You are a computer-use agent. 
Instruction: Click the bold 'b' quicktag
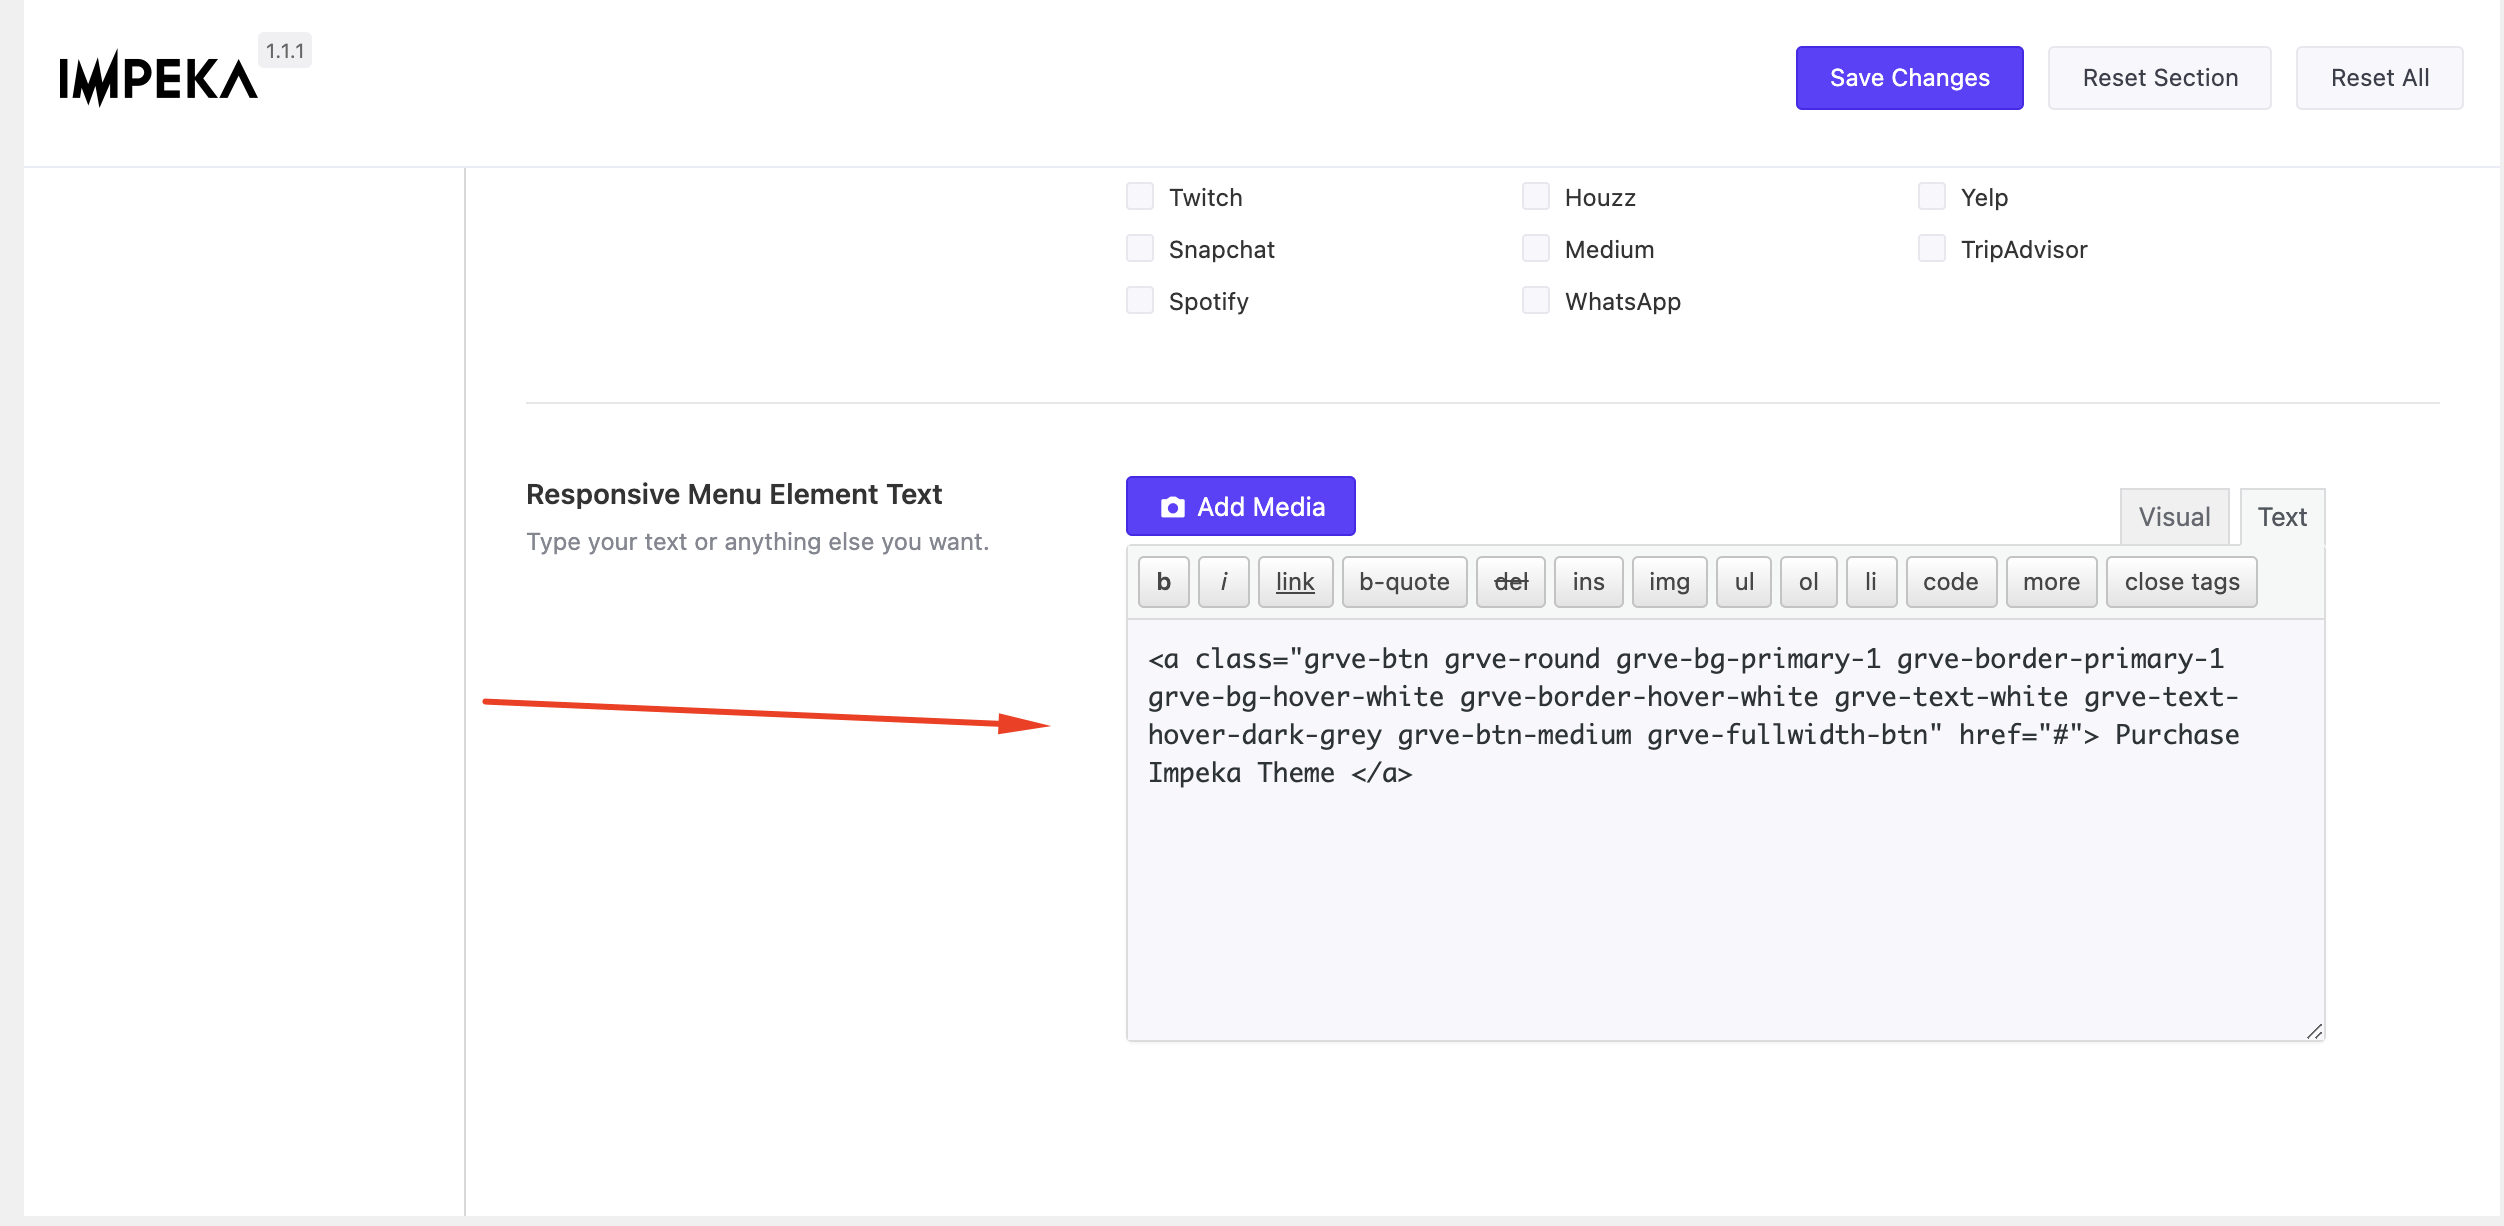(1163, 582)
